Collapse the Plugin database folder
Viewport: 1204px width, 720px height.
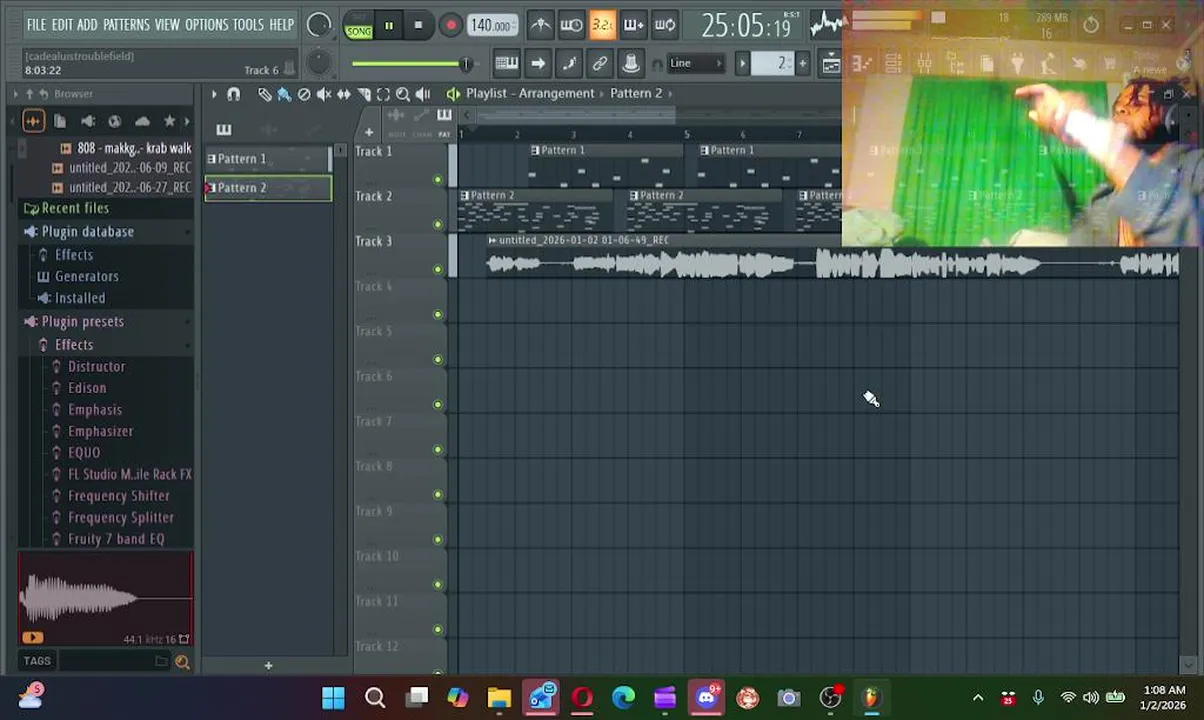(x=79, y=232)
